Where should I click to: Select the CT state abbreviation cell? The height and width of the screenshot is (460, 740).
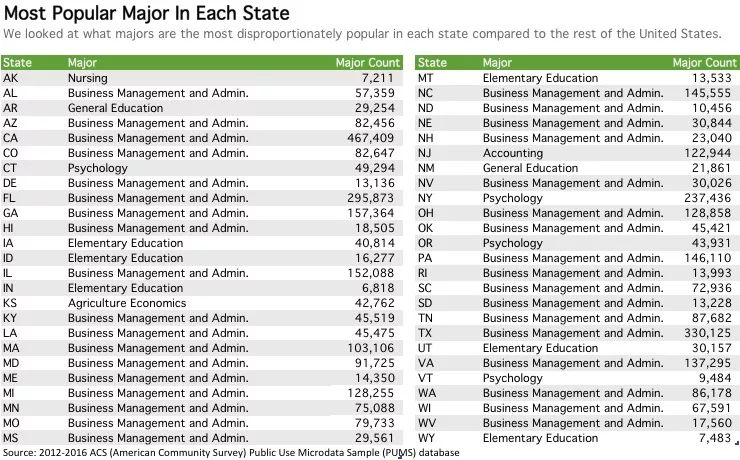[12, 168]
